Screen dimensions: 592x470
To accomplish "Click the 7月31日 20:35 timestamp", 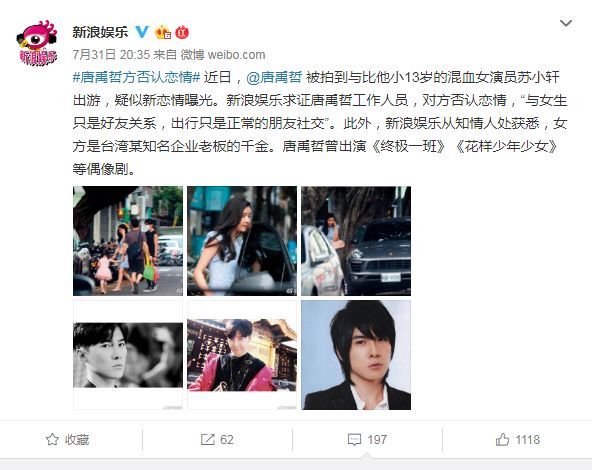I will tap(111, 55).
